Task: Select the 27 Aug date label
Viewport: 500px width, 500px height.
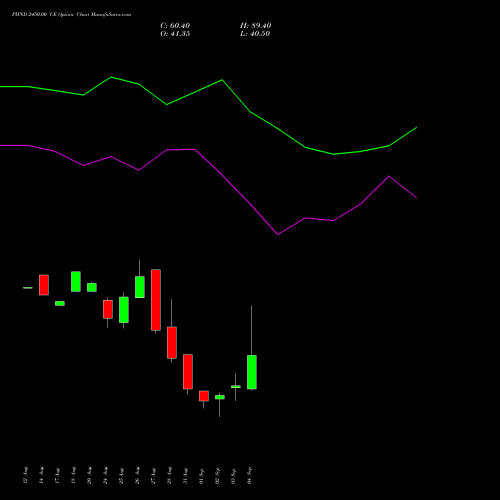Action: (153, 475)
